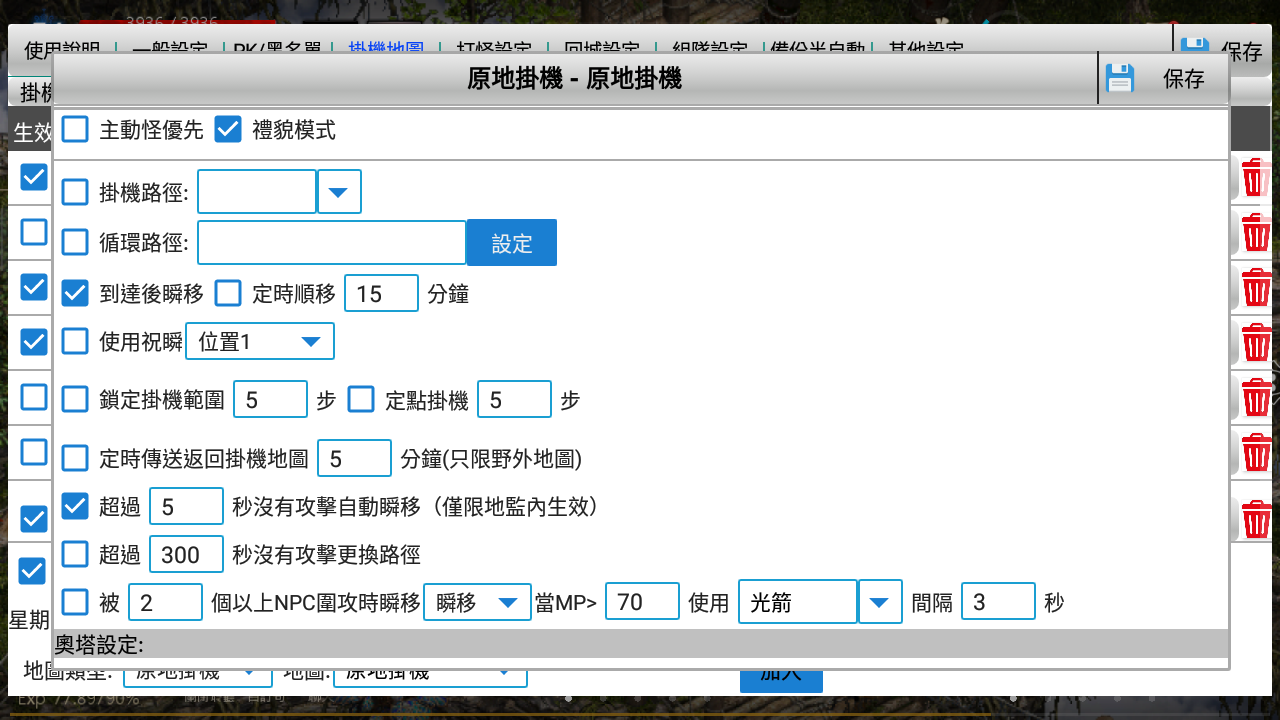
Task: Expand the 瞬移 dropdown in the NPC row
Action: pos(478,603)
